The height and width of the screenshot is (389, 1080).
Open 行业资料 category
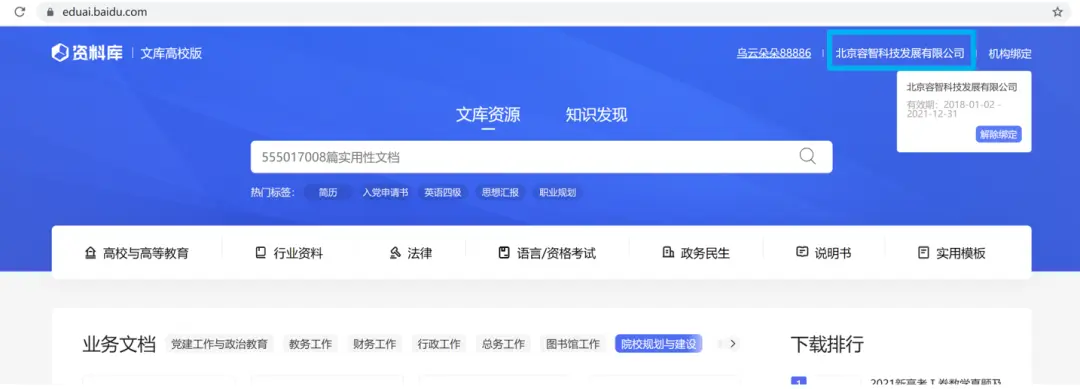pyautogui.click(x=289, y=253)
